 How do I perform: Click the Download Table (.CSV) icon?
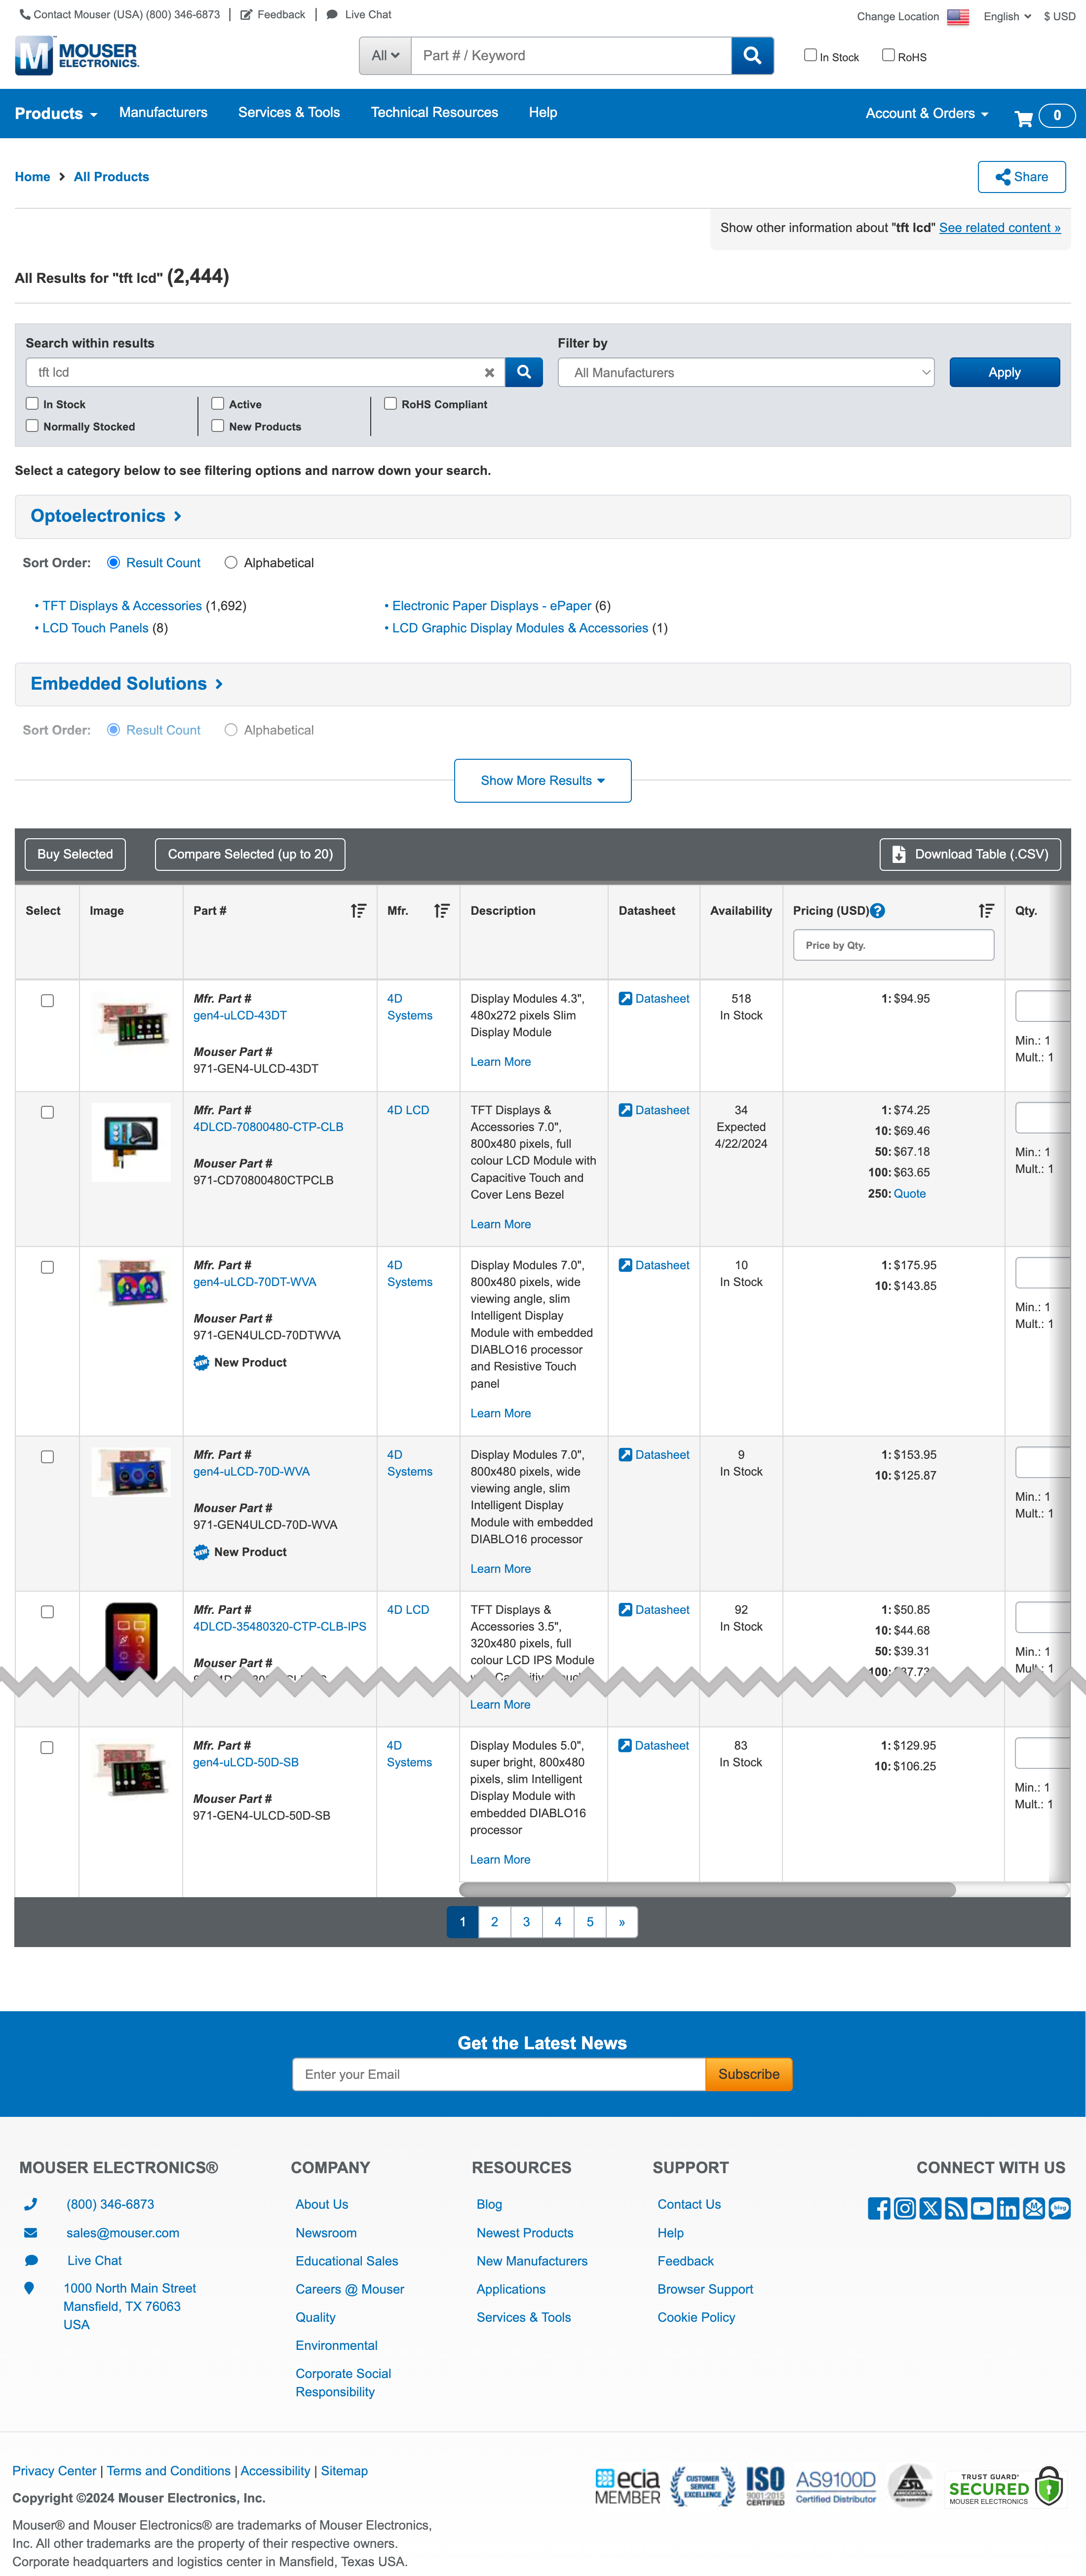(898, 854)
